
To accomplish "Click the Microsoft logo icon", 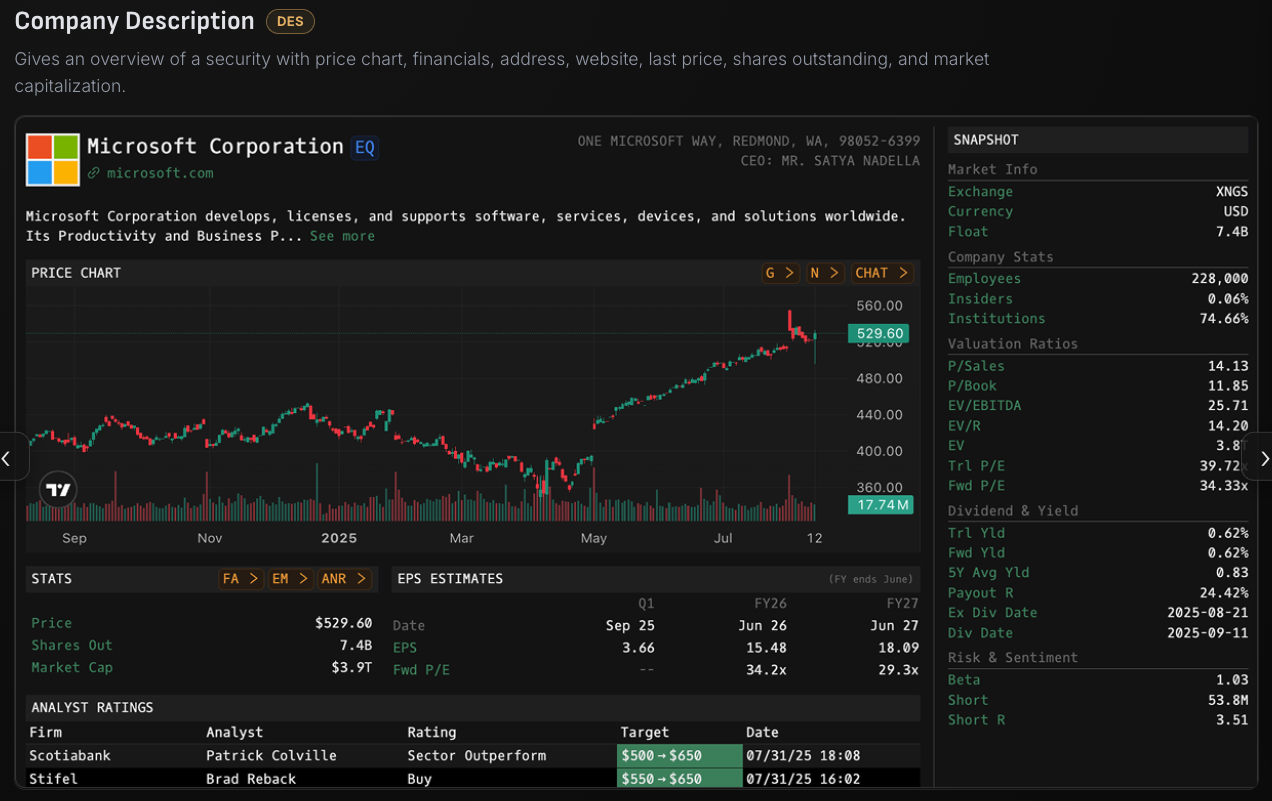I will point(51,159).
